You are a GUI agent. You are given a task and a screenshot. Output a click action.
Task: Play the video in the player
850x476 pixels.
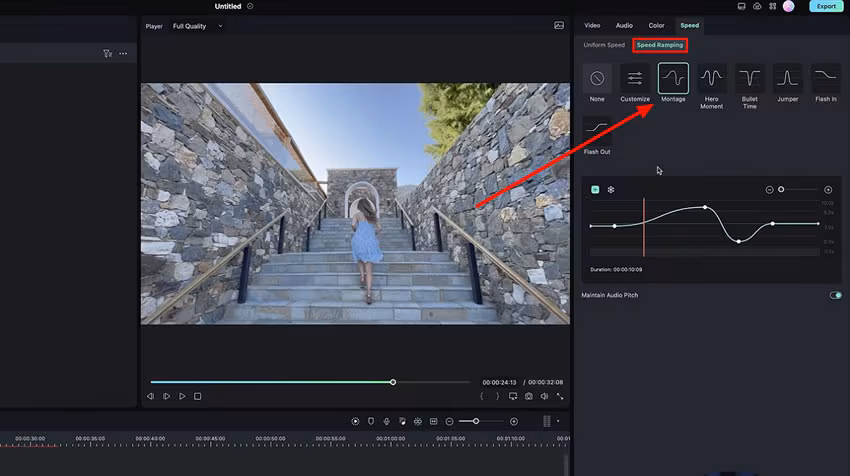182,396
